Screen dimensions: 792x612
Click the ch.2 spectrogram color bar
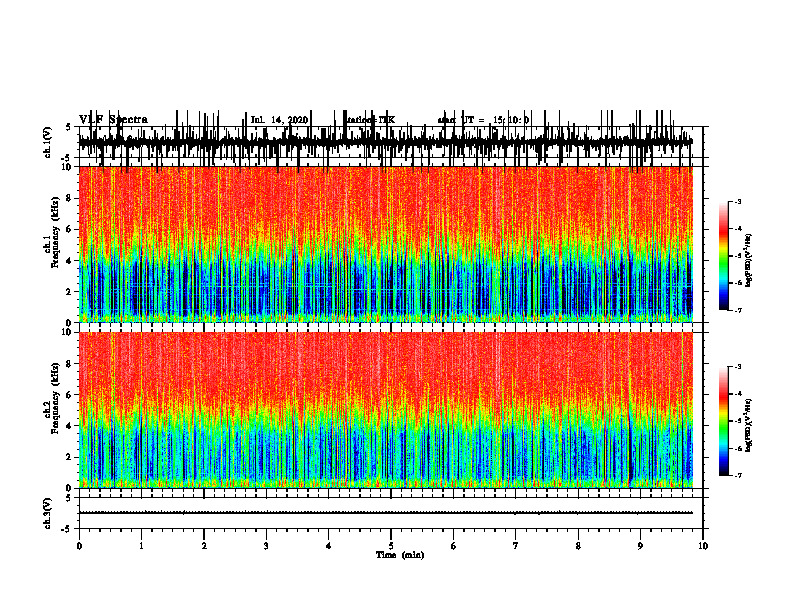click(724, 421)
